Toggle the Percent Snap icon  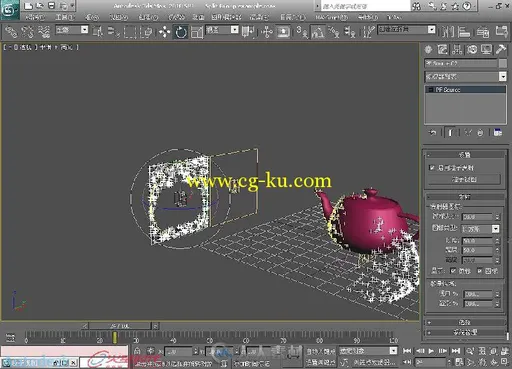334,32
